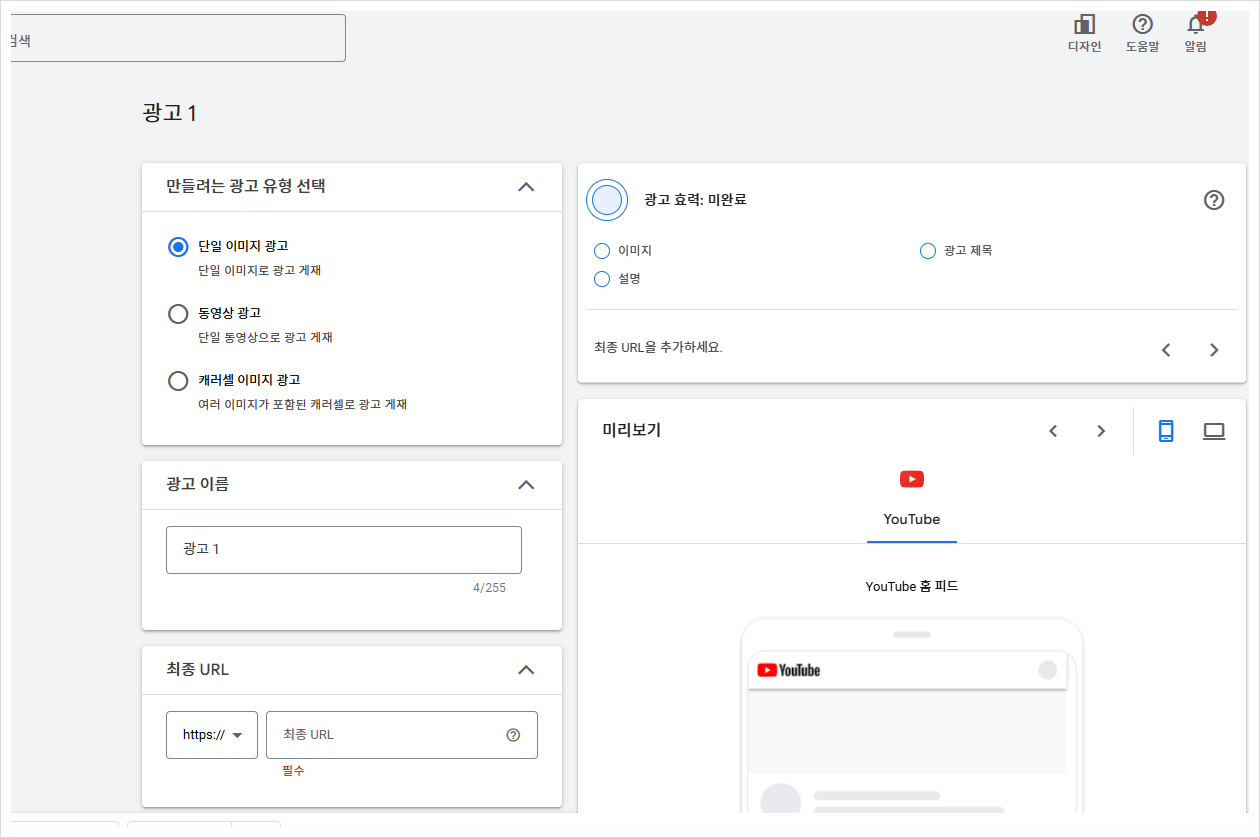Click the phone mockup YouTube preview
This screenshot has width=1260, height=838.
(x=912, y=716)
